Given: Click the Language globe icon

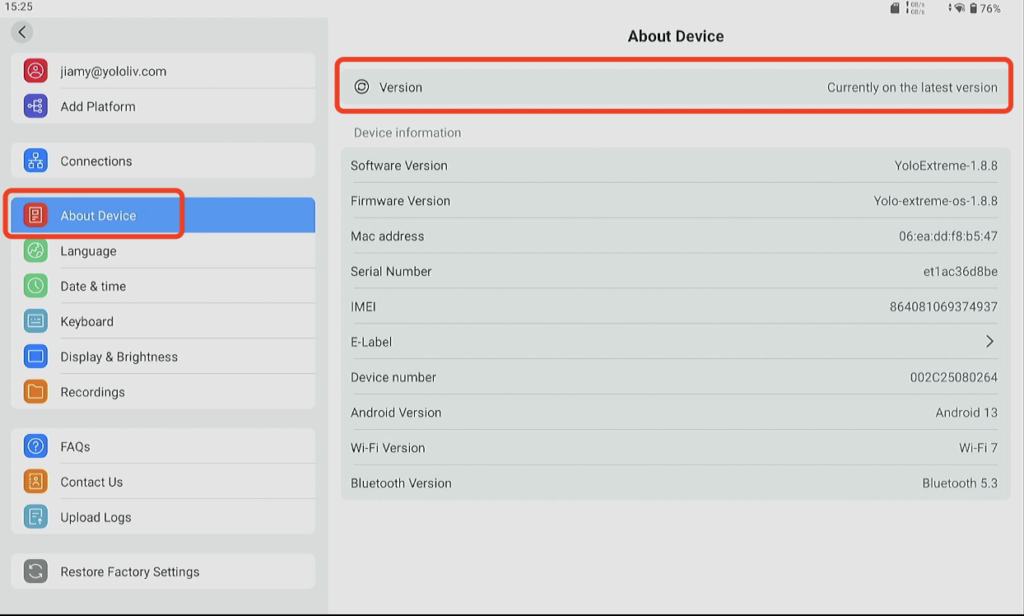Looking at the screenshot, I should coord(35,251).
